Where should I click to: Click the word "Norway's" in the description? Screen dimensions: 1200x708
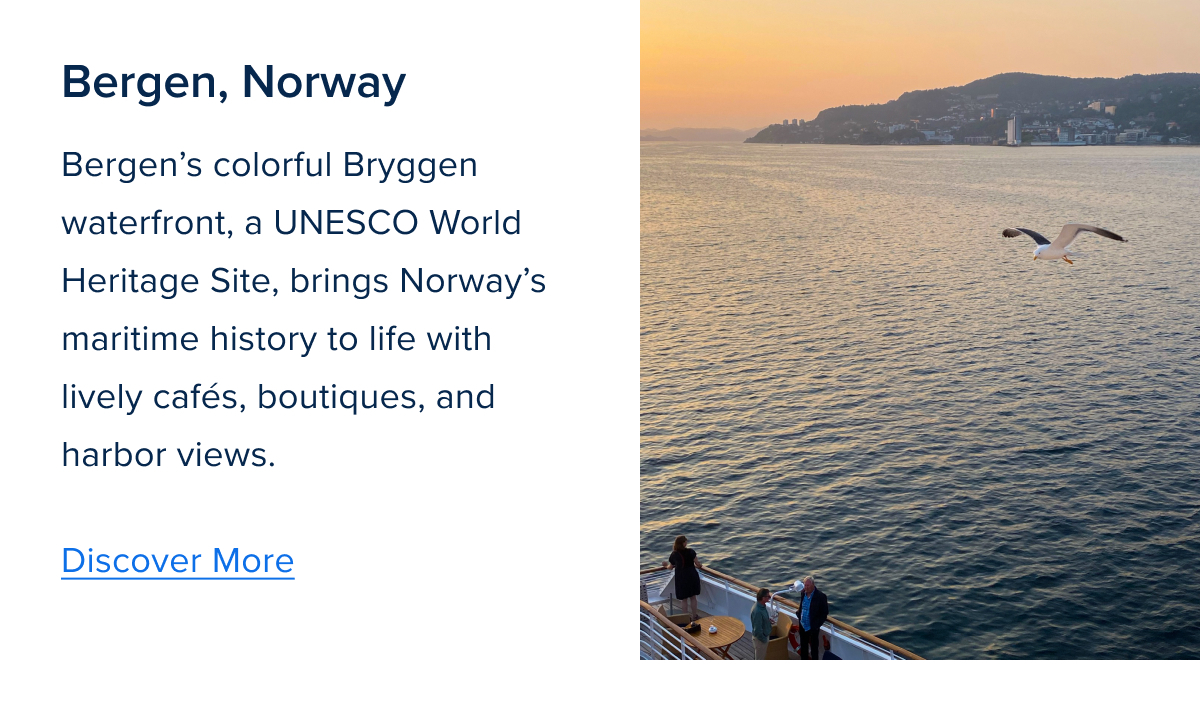point(473,281)
